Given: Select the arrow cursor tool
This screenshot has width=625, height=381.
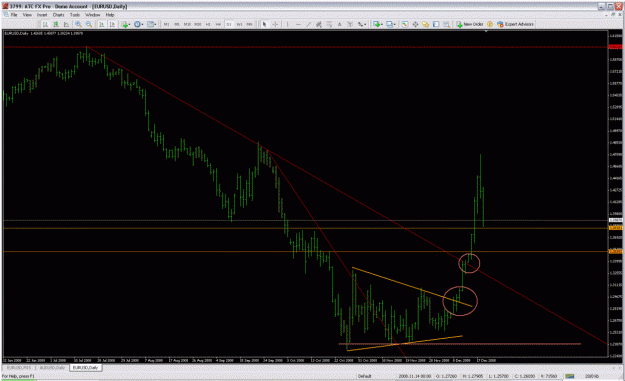Looking at the screenshot, I should click(x=264, y=24).
